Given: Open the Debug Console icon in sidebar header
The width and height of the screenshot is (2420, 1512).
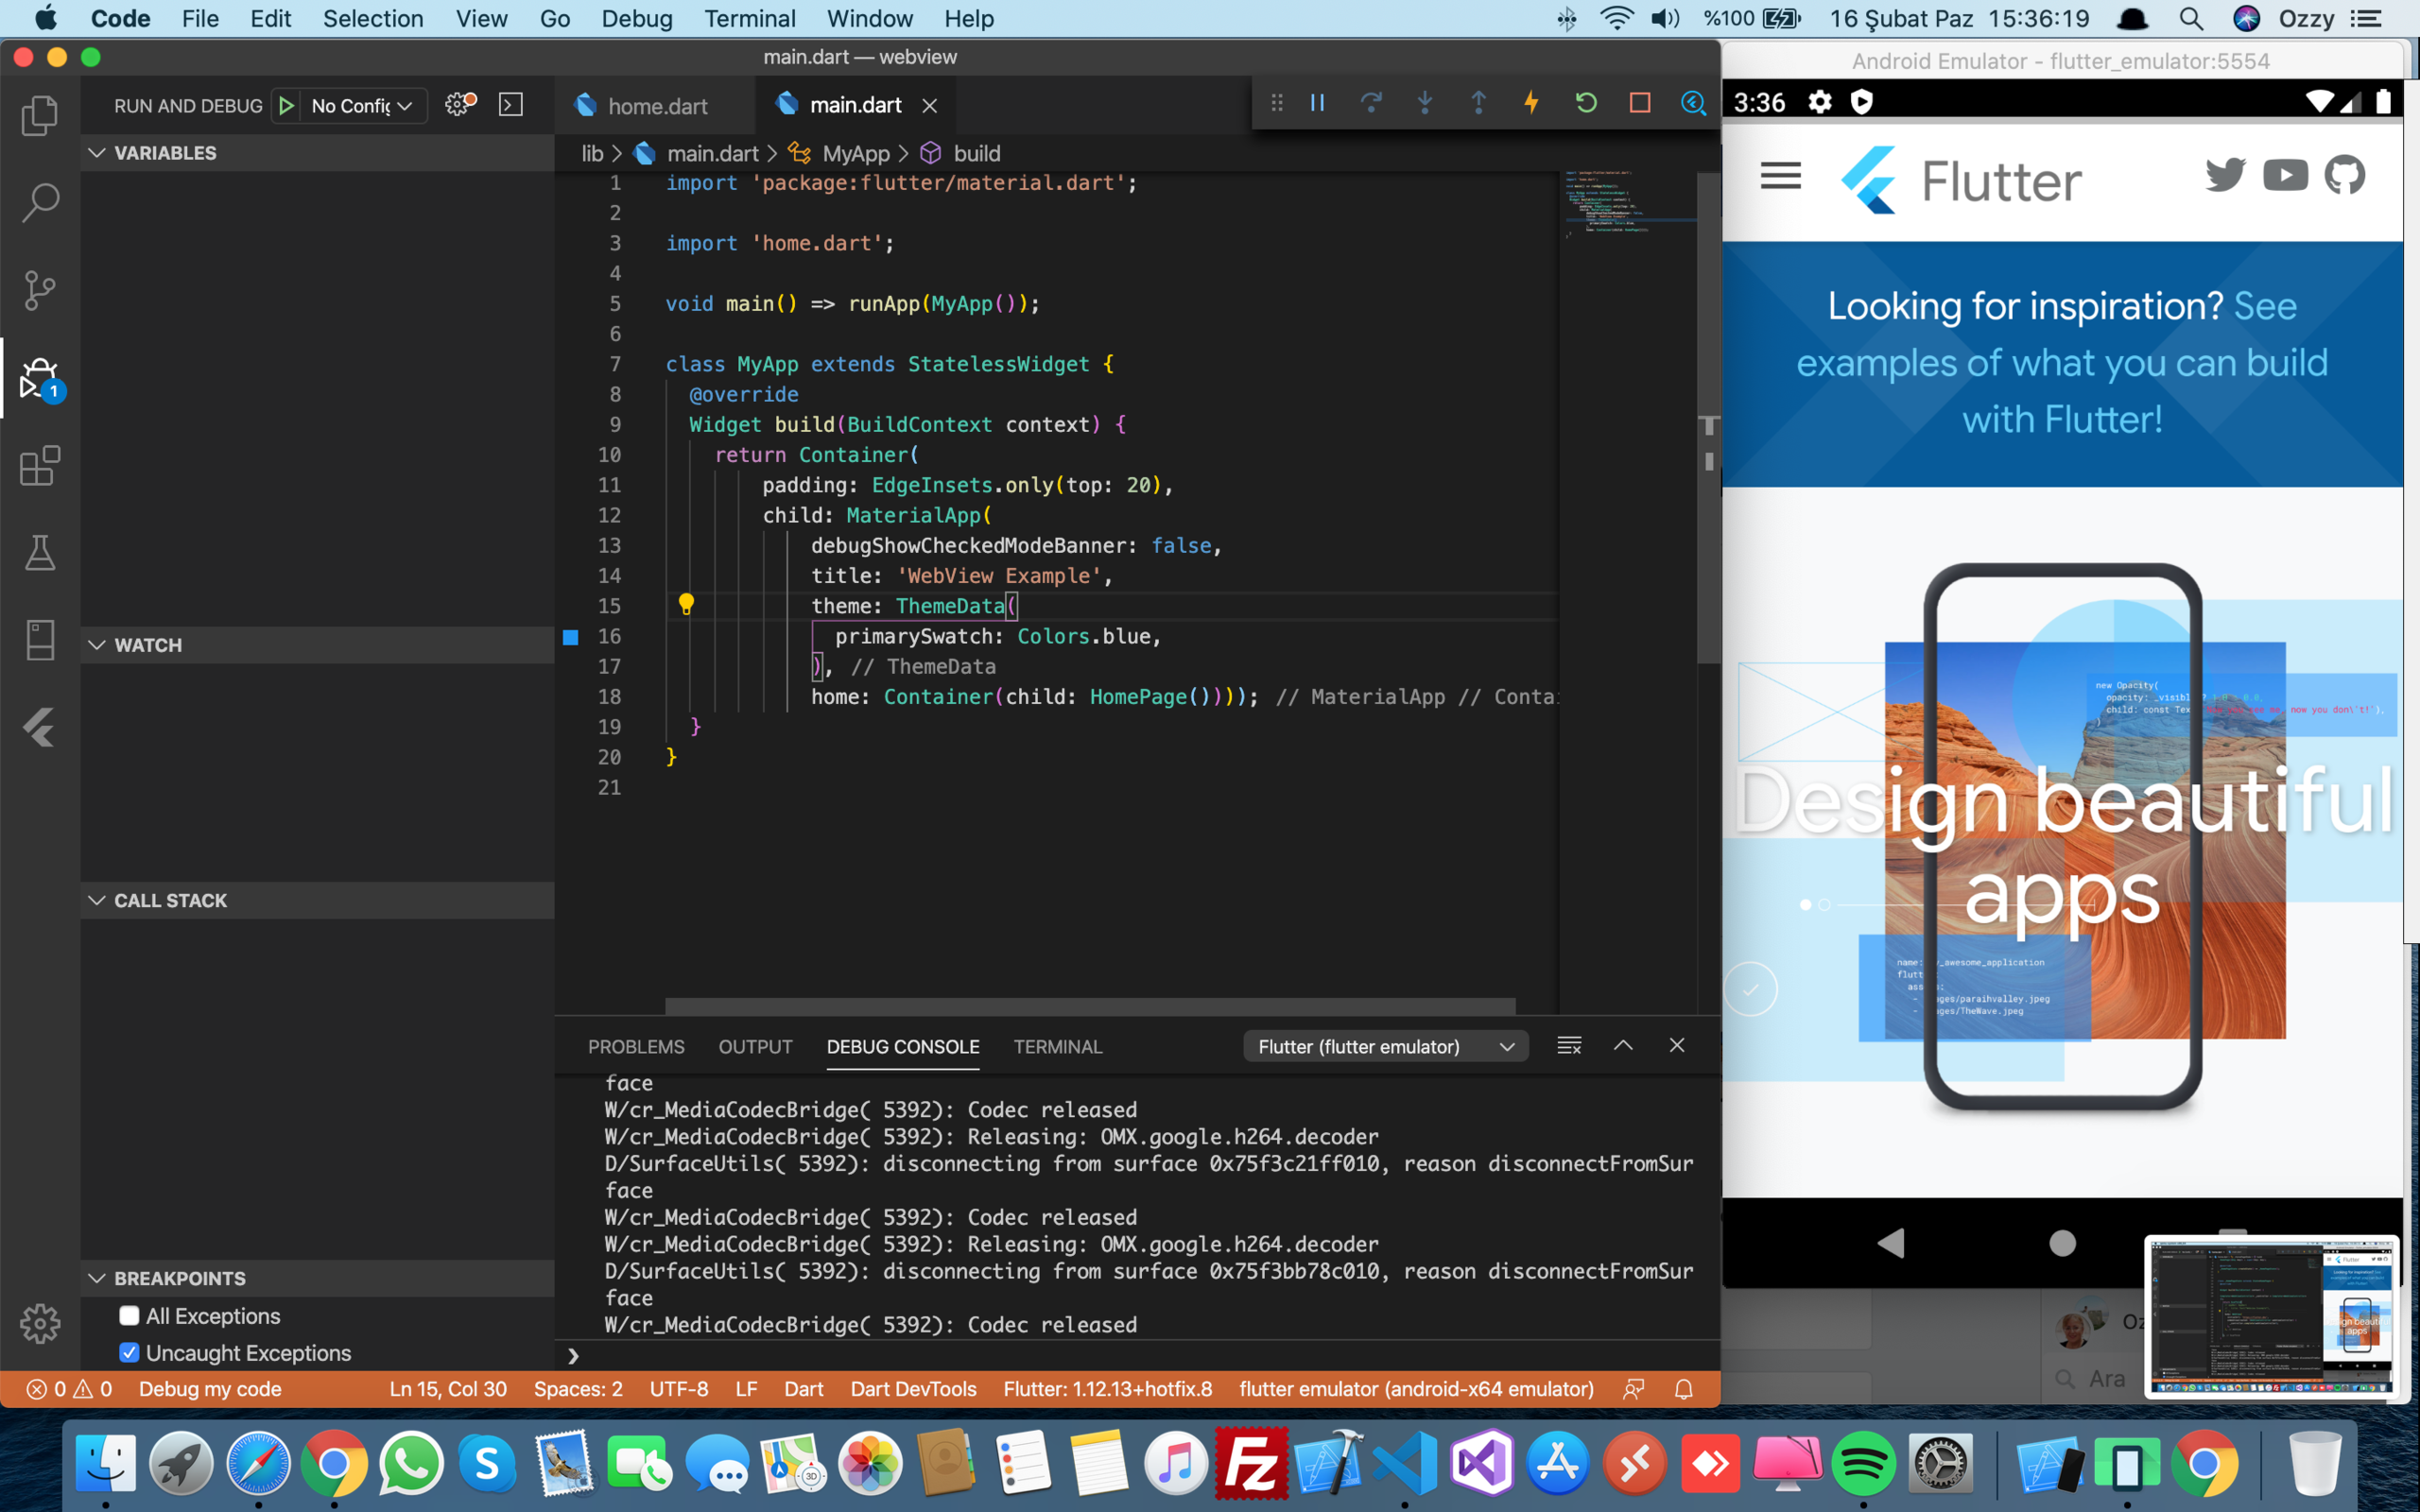Looking at the screenshot, I should click(511, 104).
